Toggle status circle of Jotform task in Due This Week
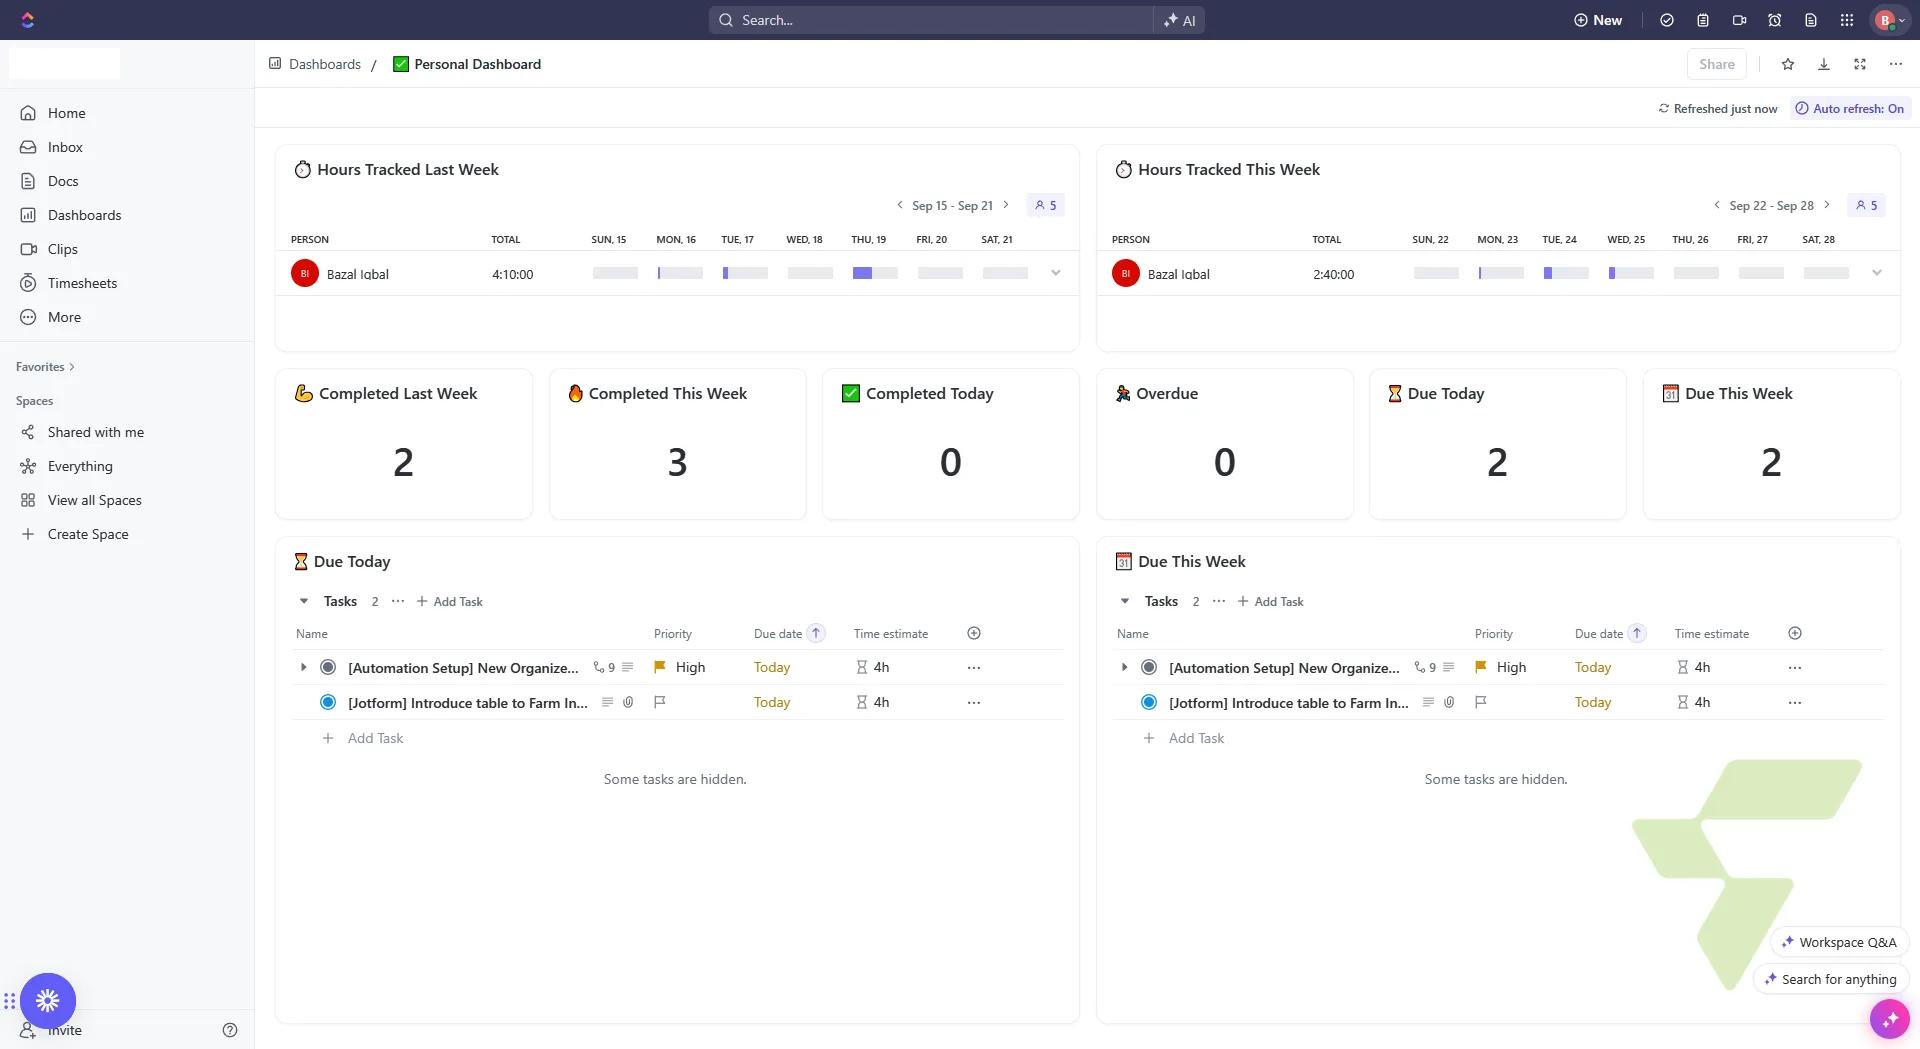 (x=1149, y=702)
